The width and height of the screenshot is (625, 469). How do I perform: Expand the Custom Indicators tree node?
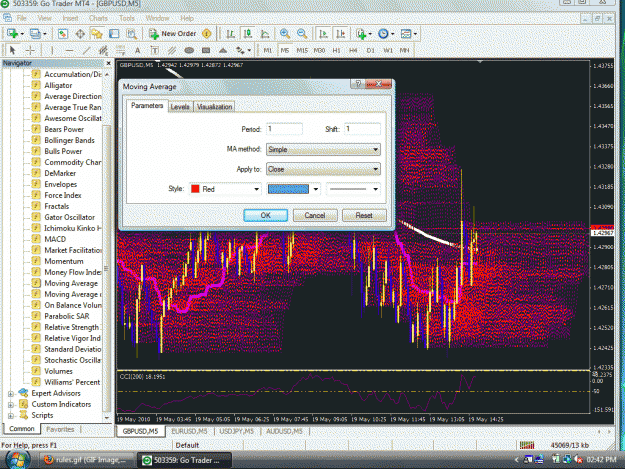pos(10,404)
